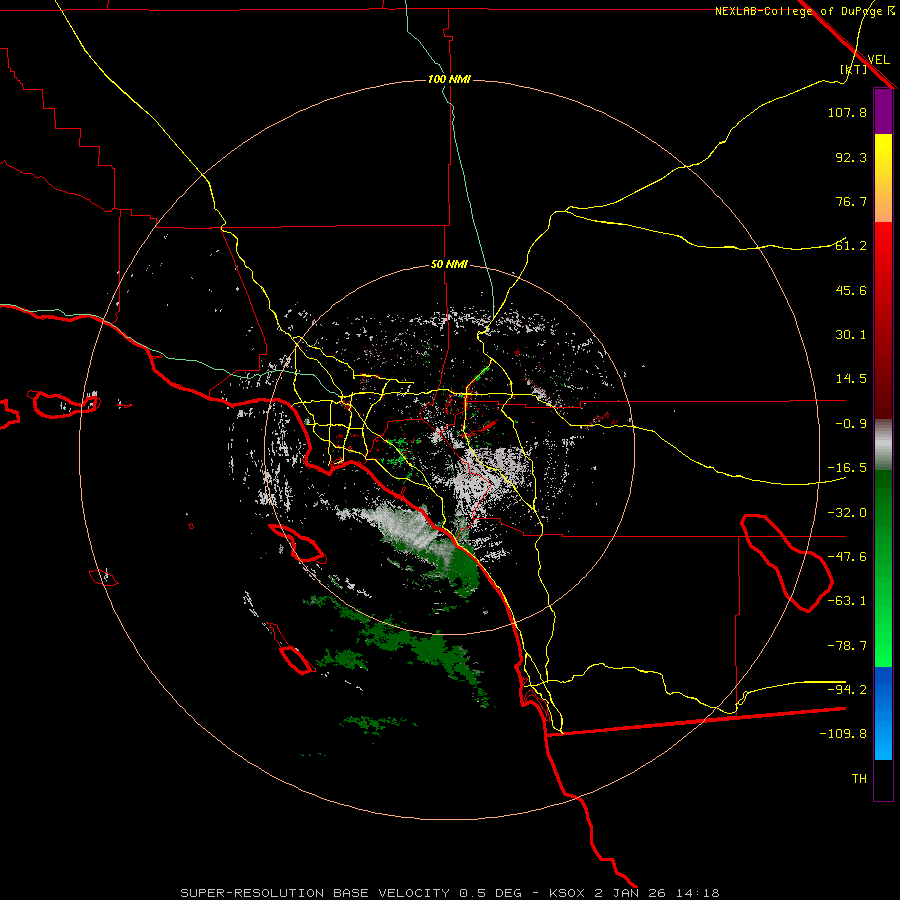The image size is (900, 900).
Task: Click the -47.6 legend value
Action: click(847, 557)
